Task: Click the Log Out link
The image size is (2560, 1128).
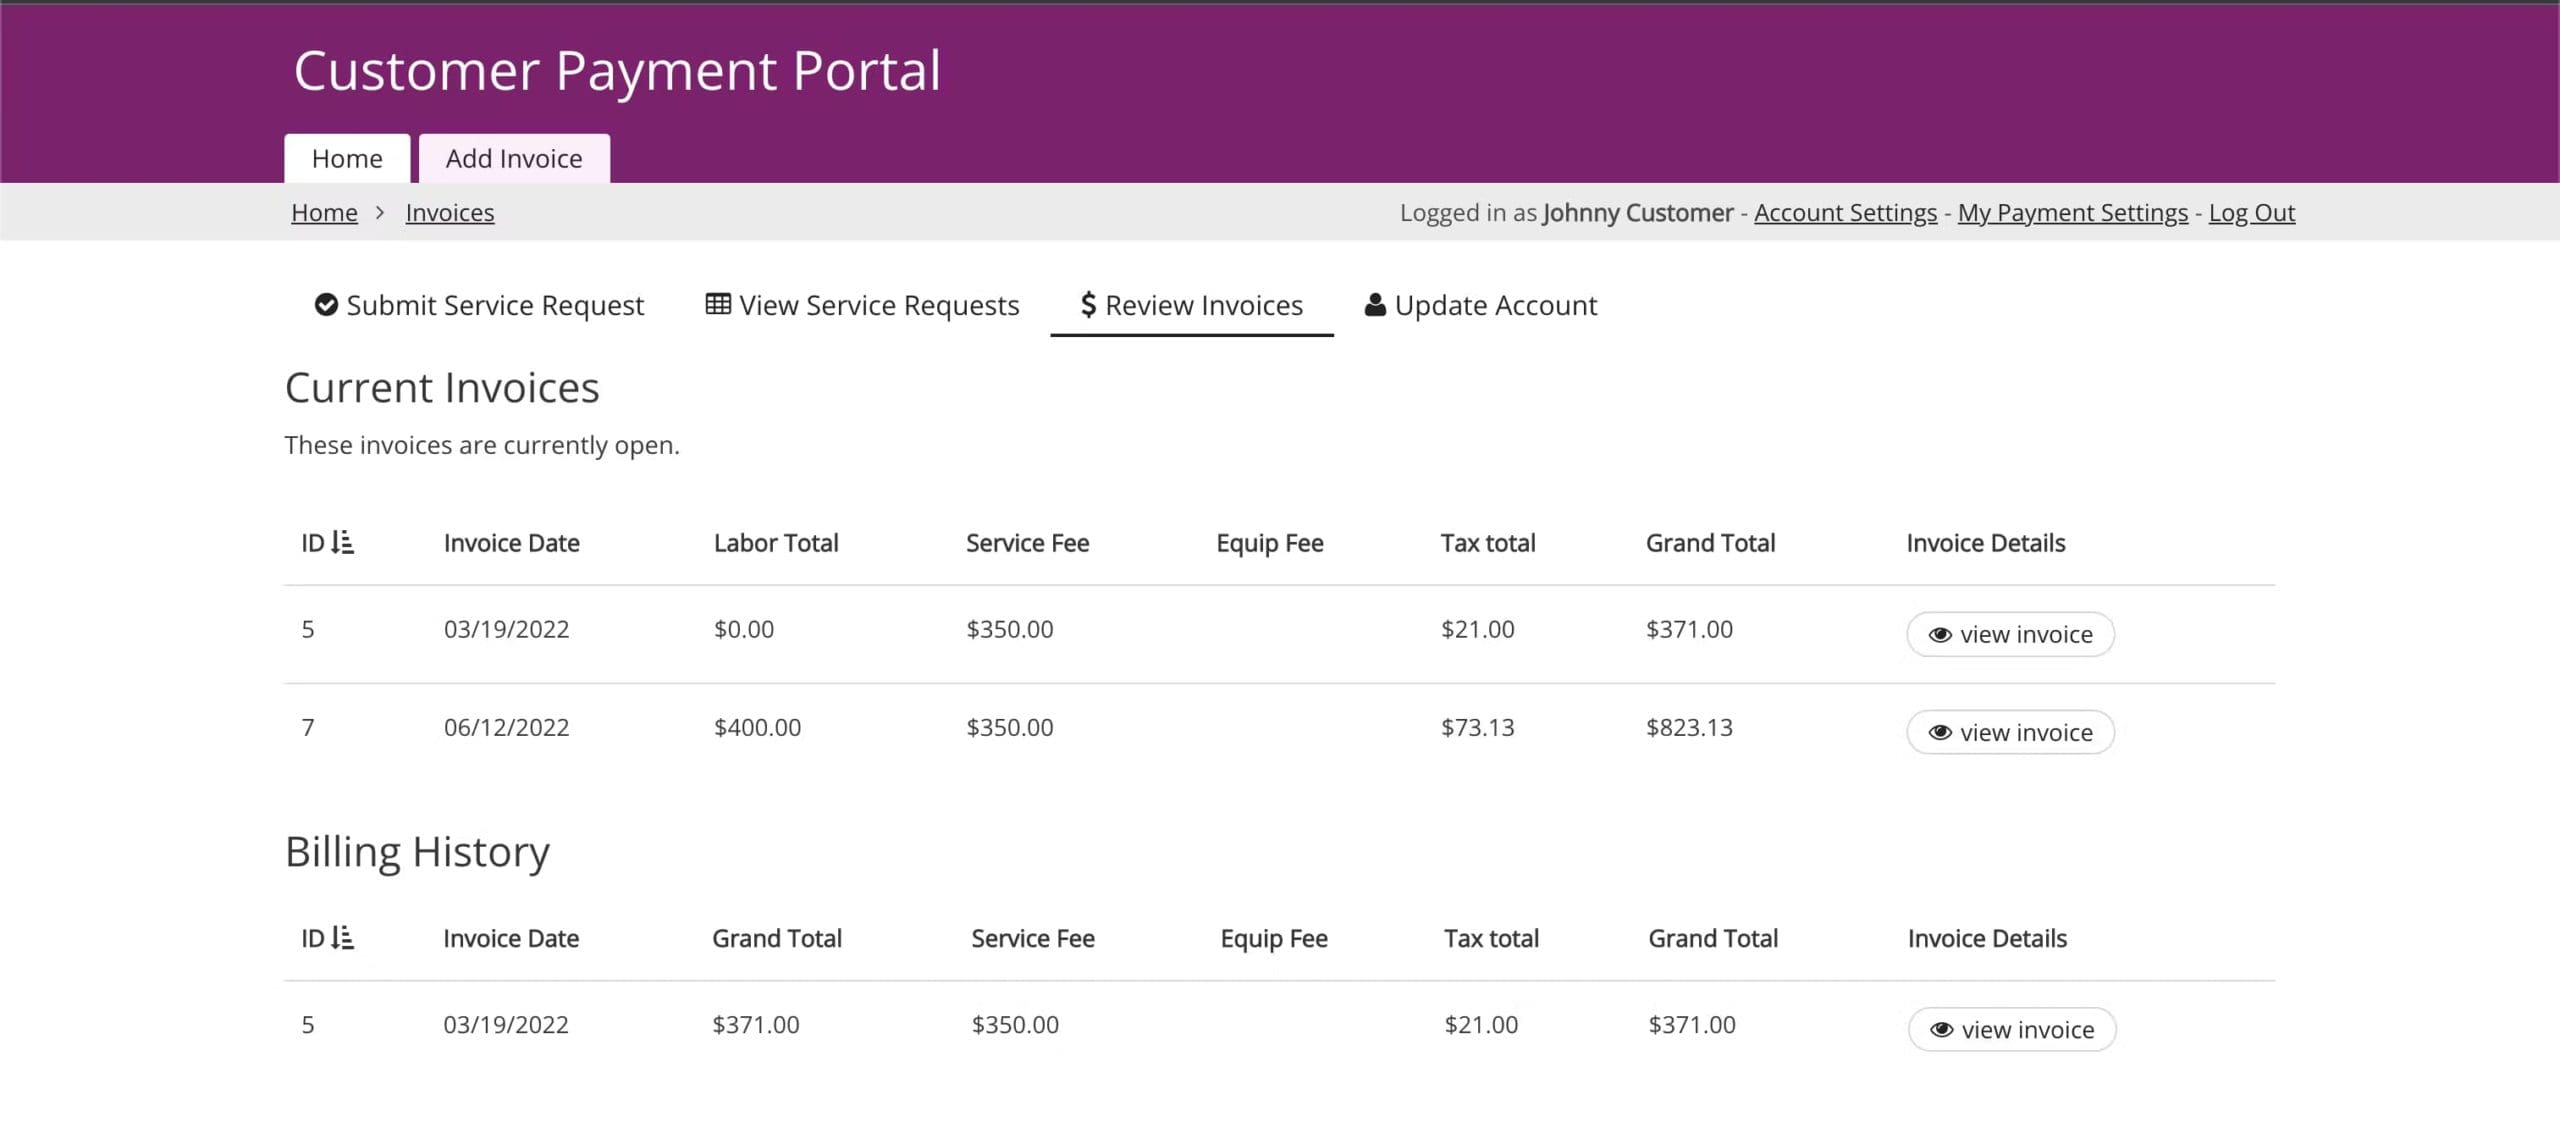Action: tap(2251, 212)
